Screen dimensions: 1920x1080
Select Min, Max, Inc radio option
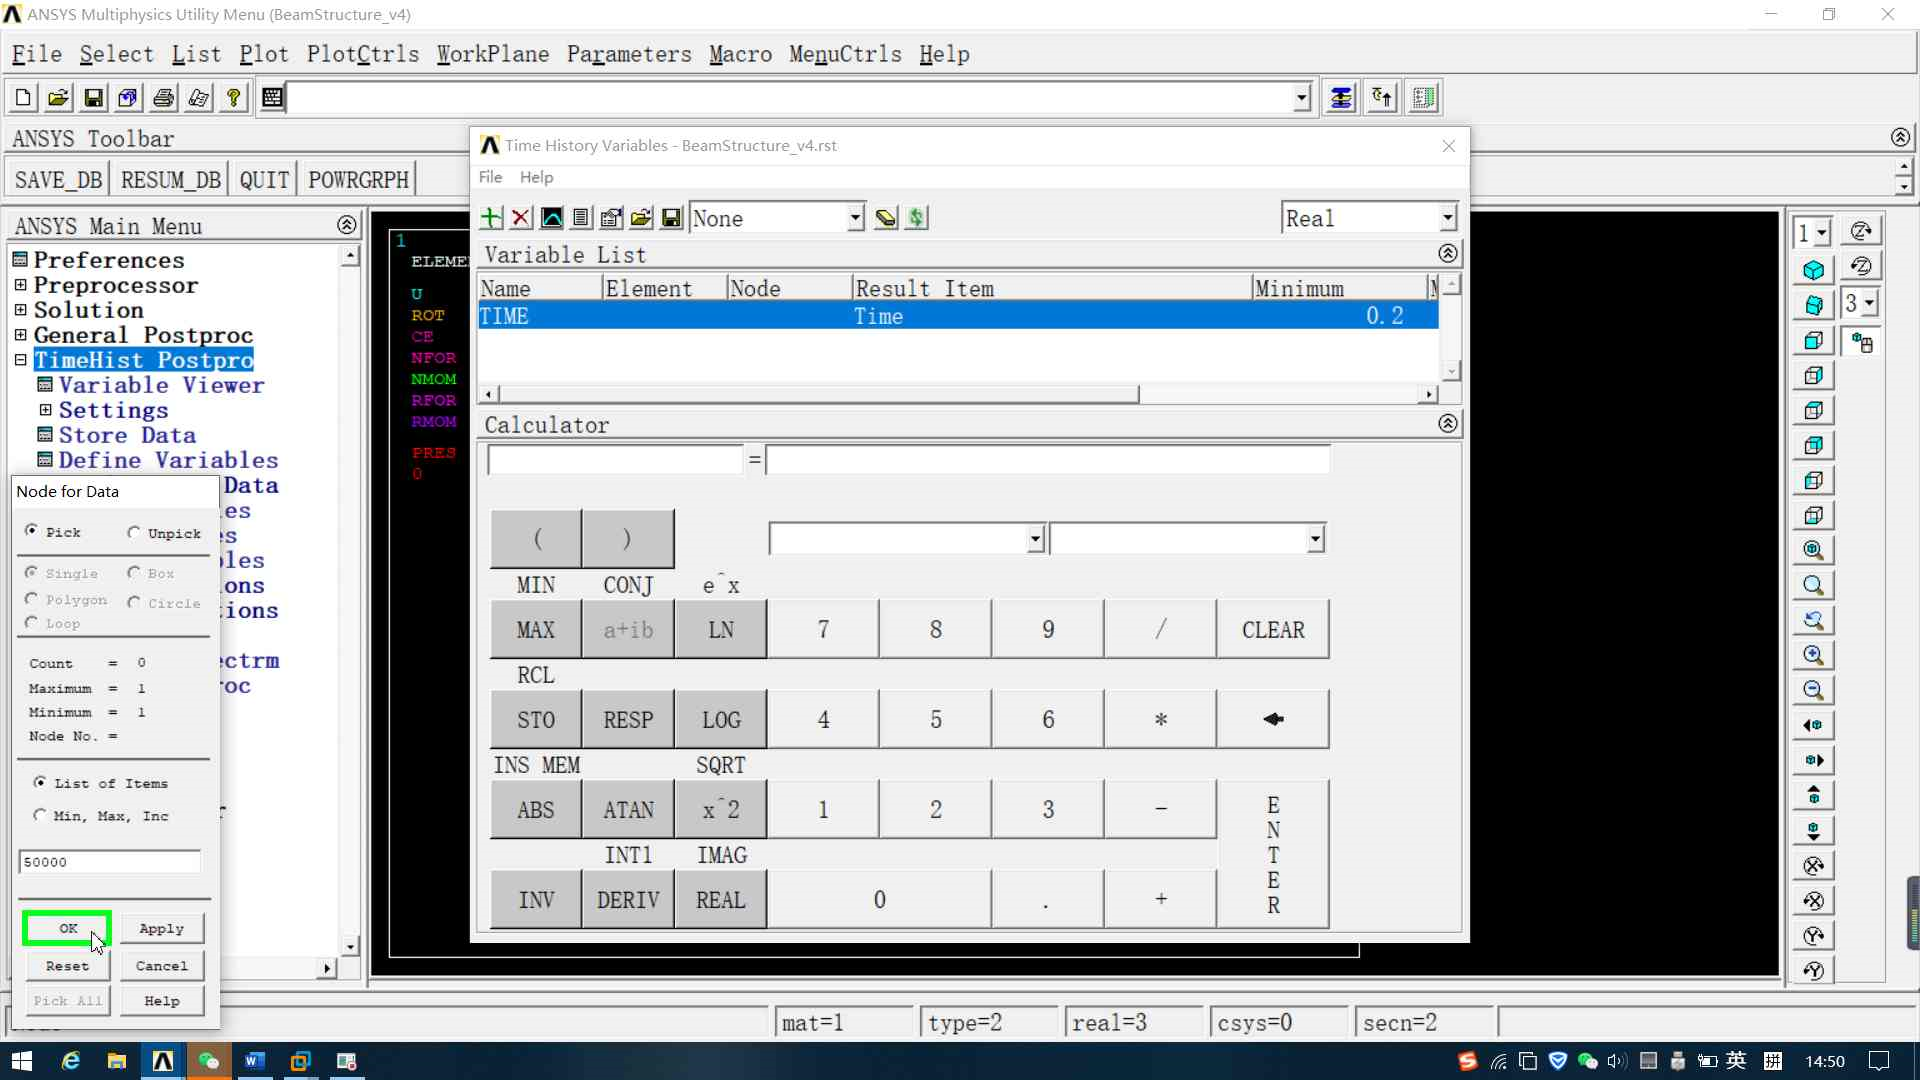[40, 815]
